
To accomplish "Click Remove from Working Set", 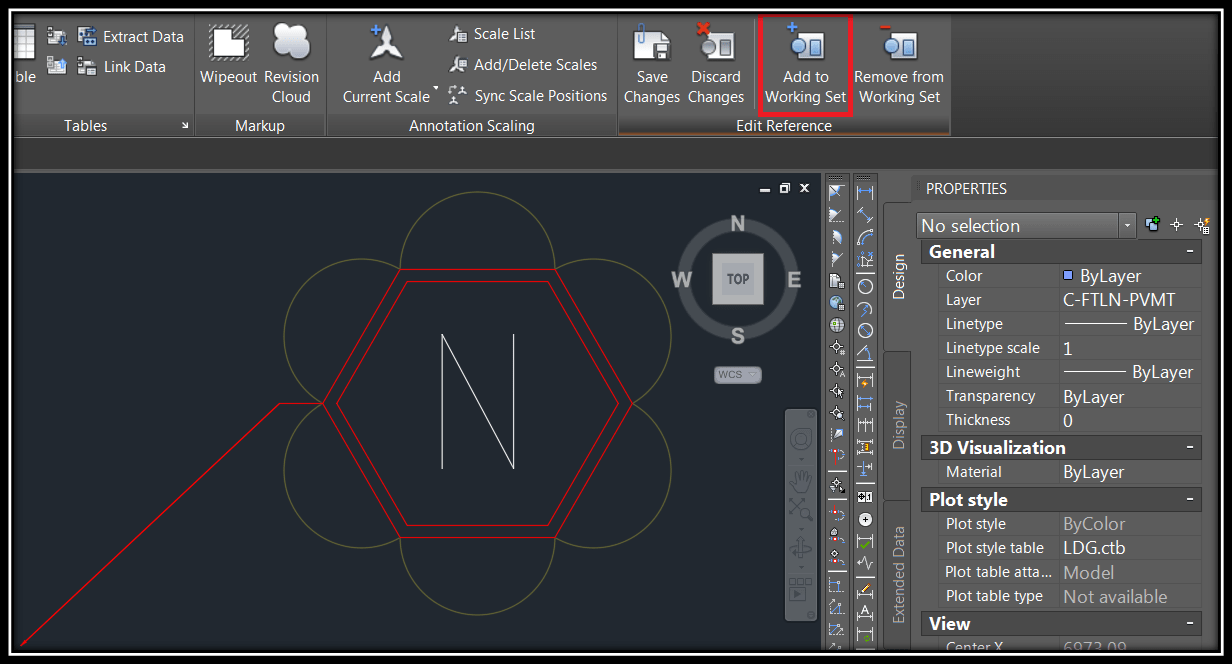I will pyautogui.click(x=899, y=64).
